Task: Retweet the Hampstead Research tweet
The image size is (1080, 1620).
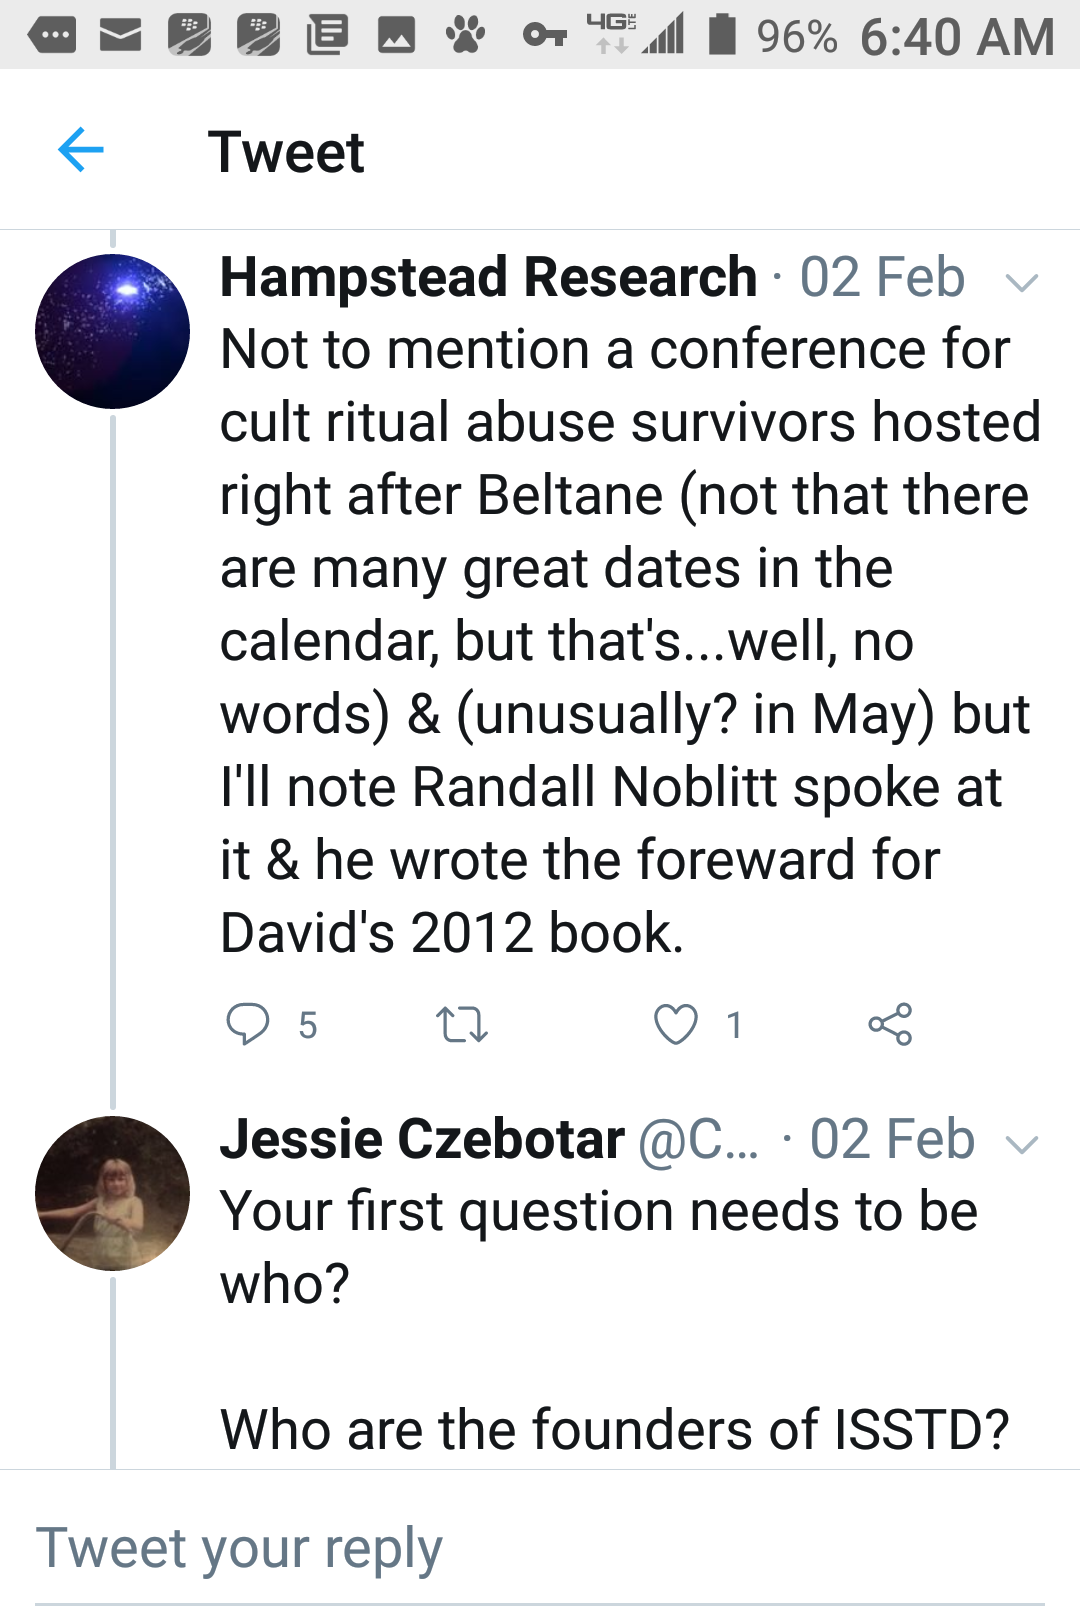Action: [x=462, y=1025]
